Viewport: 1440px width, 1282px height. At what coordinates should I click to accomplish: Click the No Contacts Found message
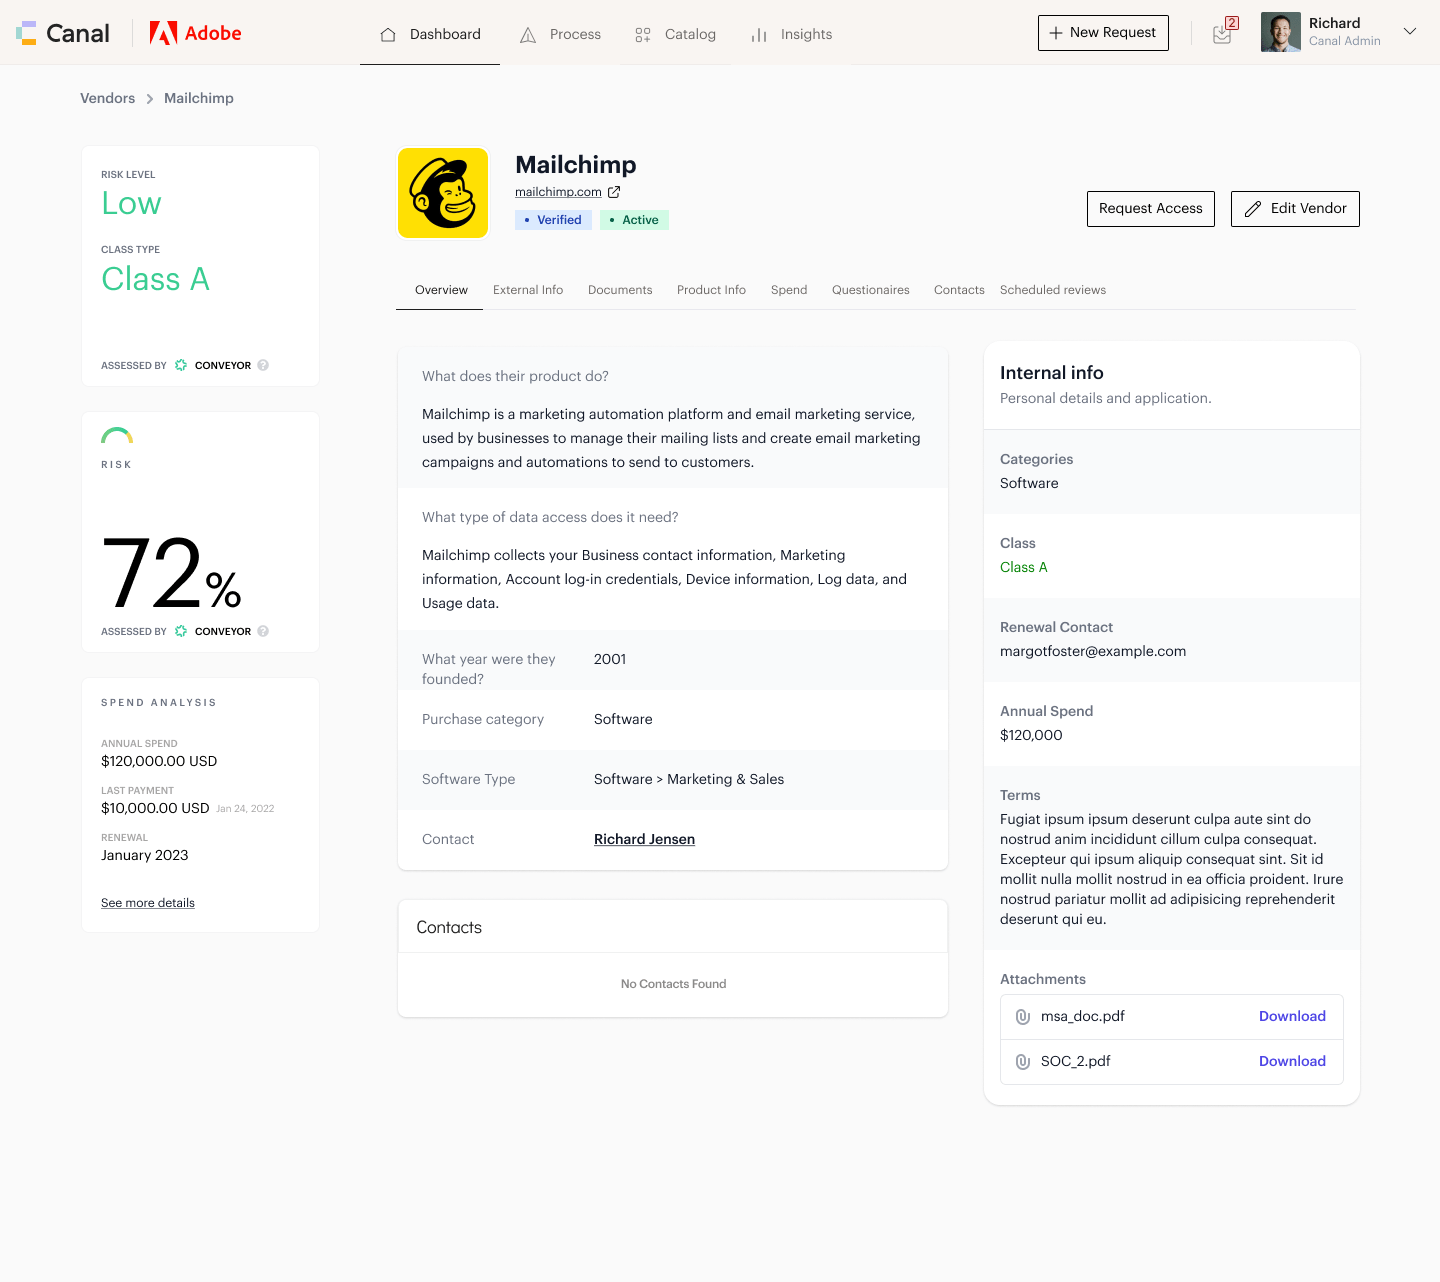point(673,984)
